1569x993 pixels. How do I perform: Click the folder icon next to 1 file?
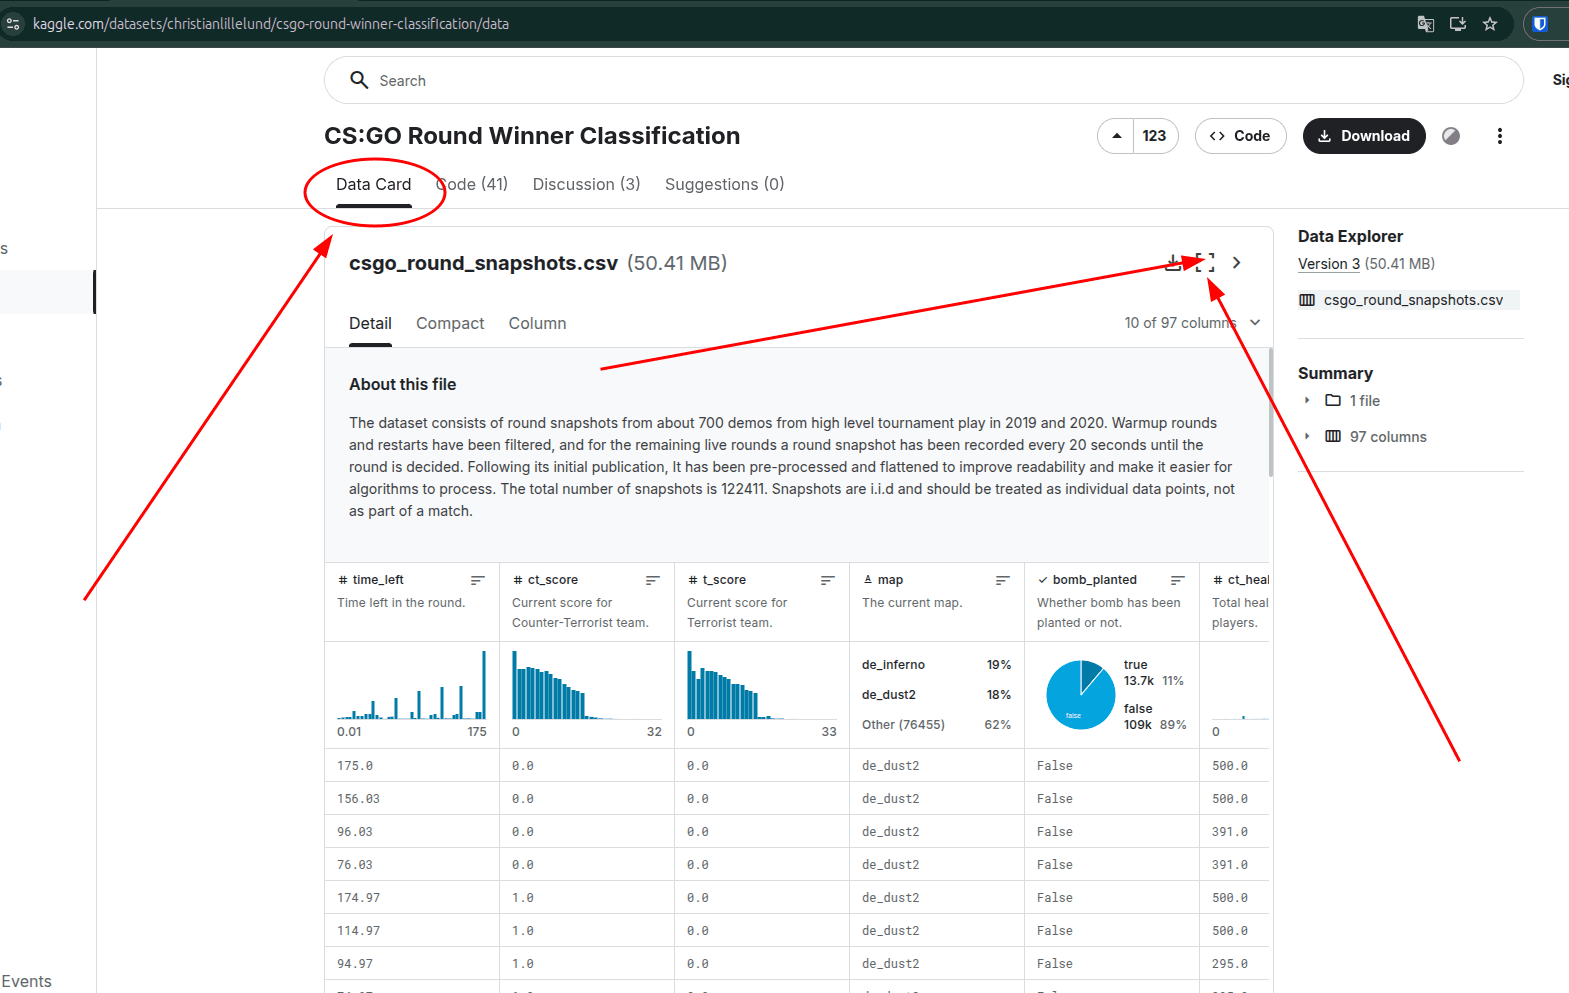(x=1333, y=400)
